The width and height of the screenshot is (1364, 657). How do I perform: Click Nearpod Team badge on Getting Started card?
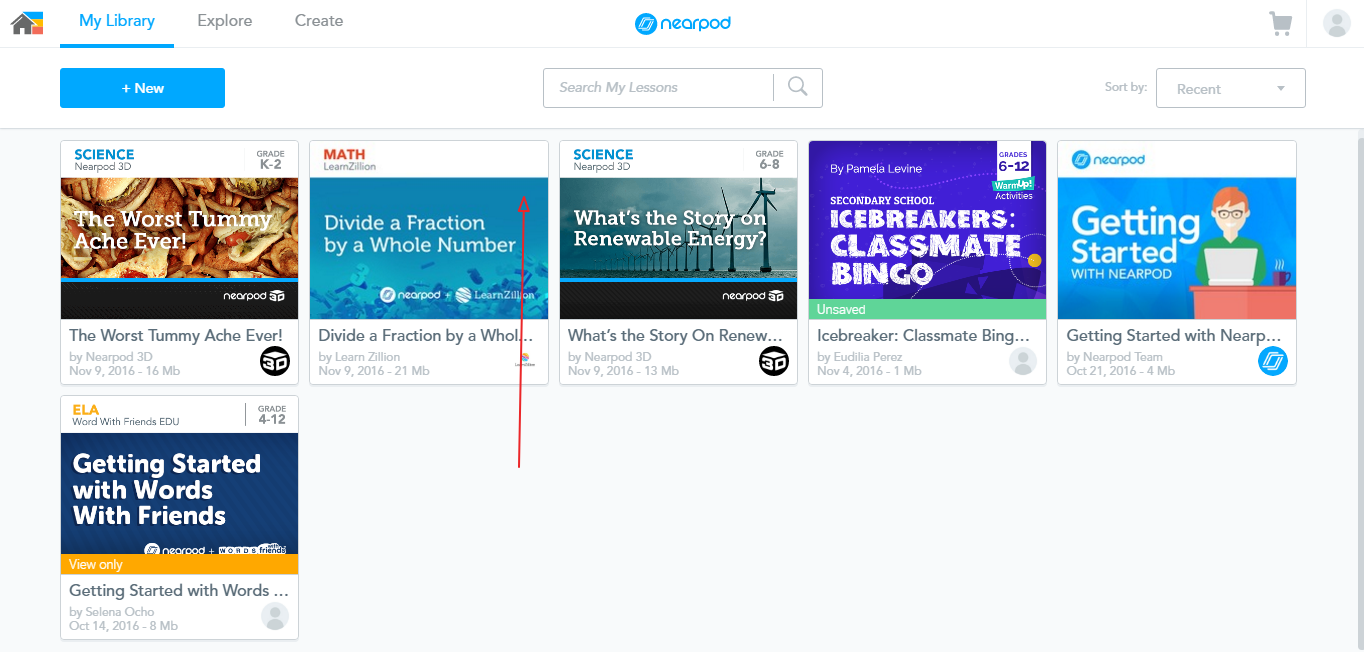pos(1272,361)
